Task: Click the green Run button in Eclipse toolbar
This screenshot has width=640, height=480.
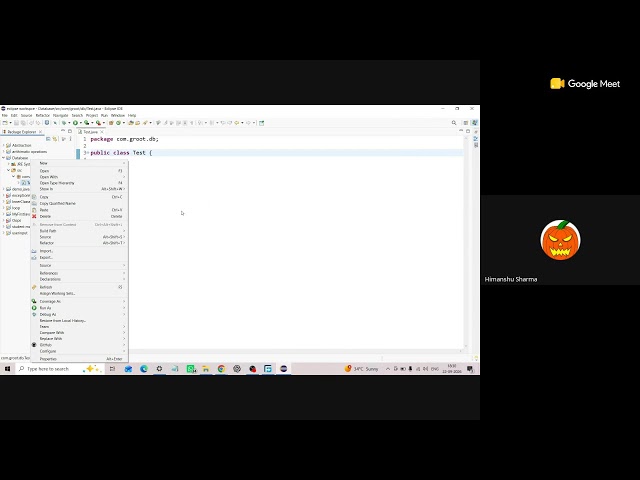Action: [75, 123]
